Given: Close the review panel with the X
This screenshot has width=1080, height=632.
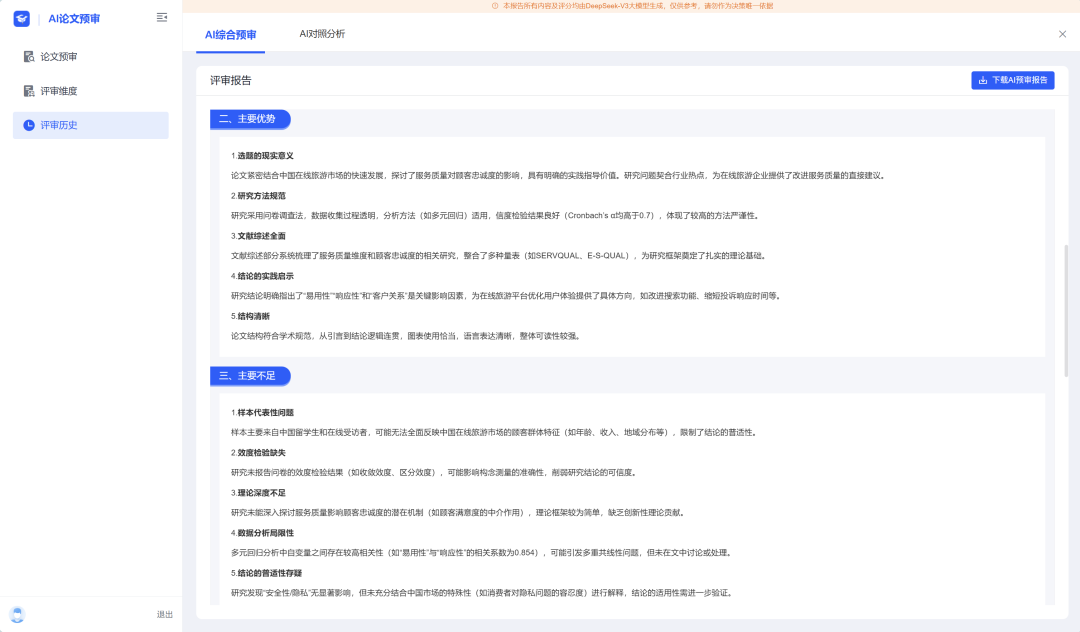Looking at the screenshot, I should (1062, 34).
